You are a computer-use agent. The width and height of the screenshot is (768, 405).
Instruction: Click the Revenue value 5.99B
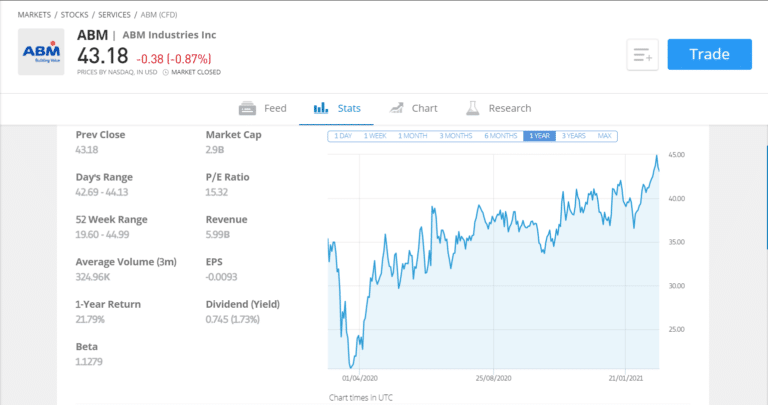[x=217, y=235]
